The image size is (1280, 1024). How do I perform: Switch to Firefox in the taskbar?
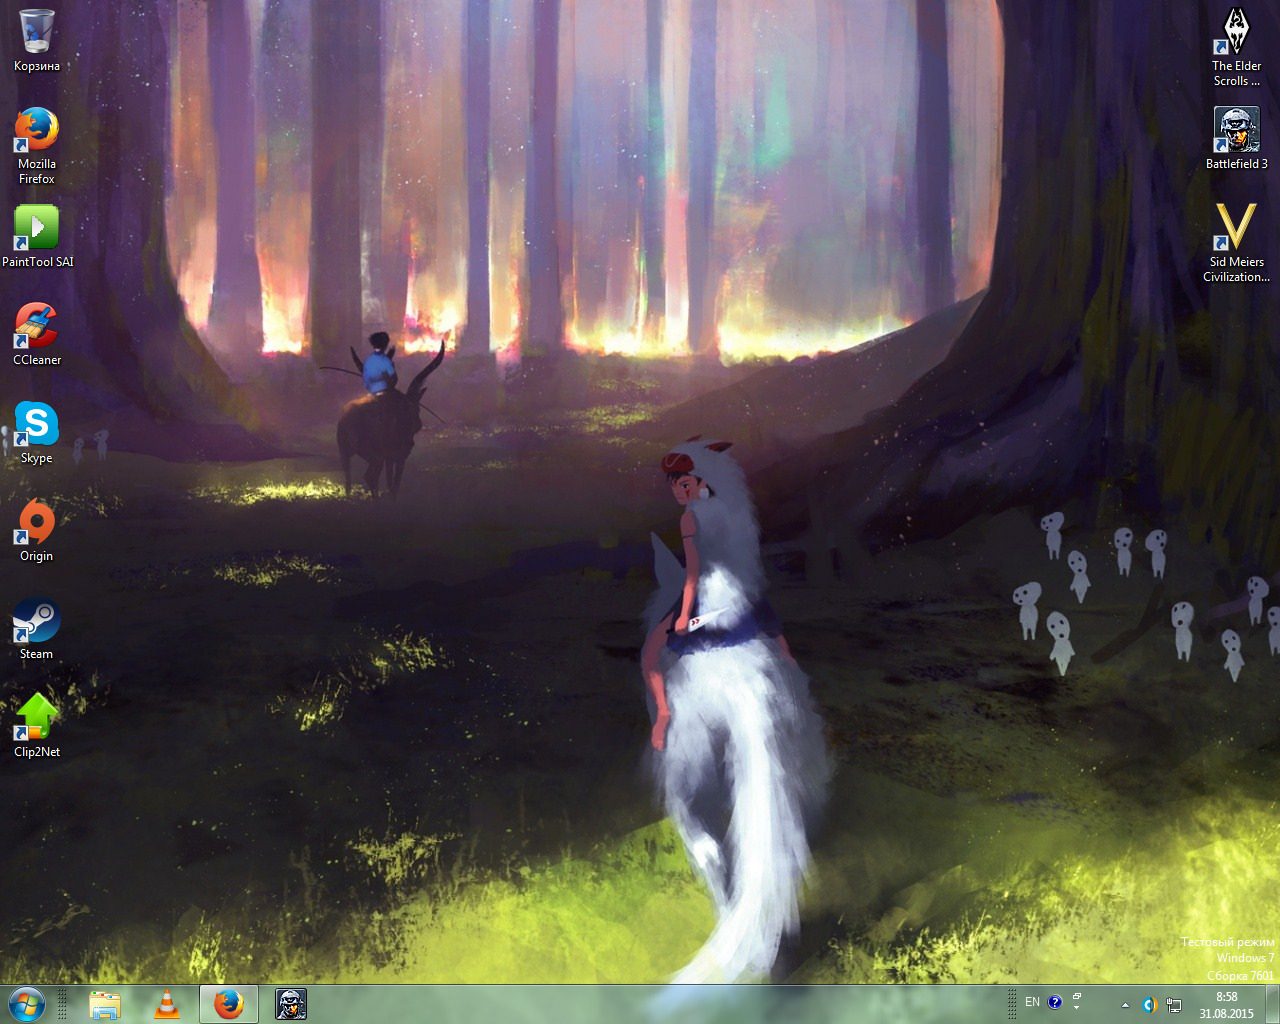[x=229, y=1004]
